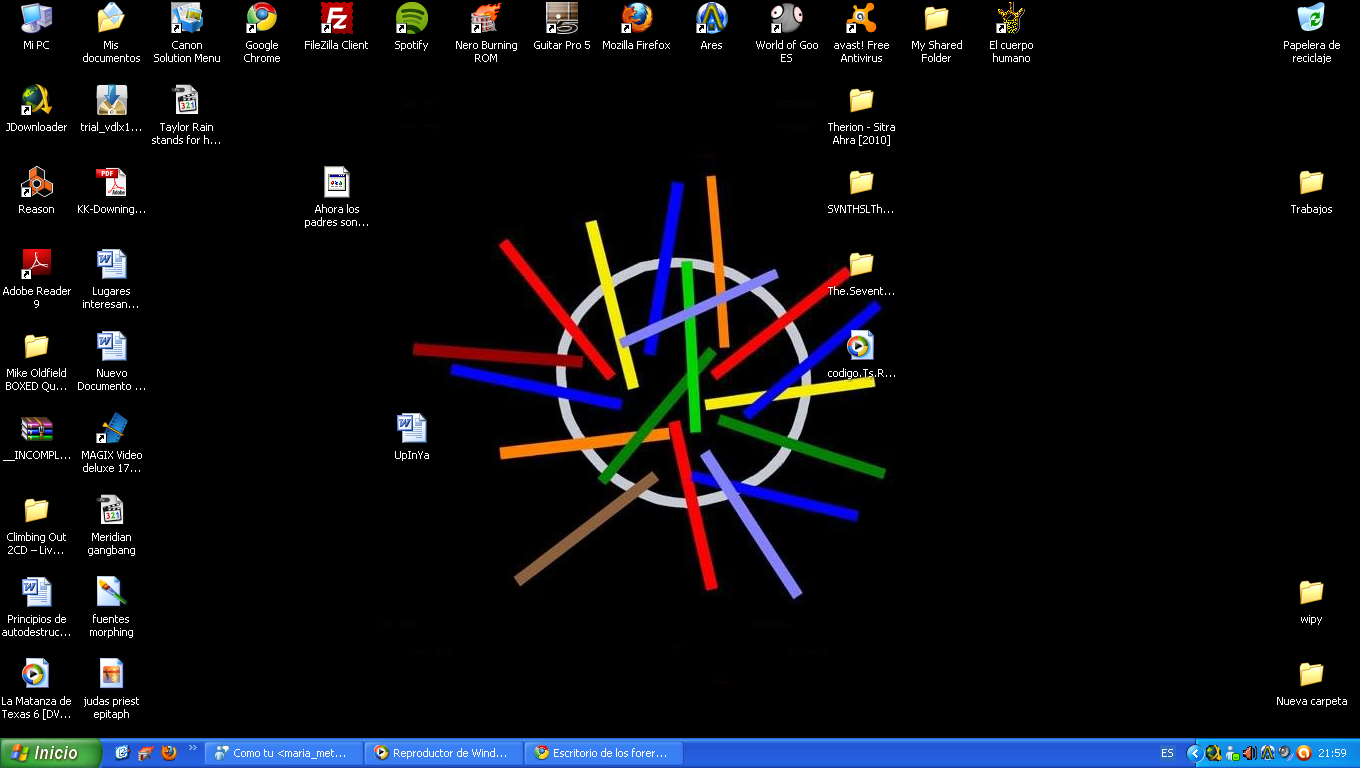Launch the MAGIX Video deluxe 17 shortcut
Image resolution: width=1360 pixels, height=768 pixels.
coord(111,444)
